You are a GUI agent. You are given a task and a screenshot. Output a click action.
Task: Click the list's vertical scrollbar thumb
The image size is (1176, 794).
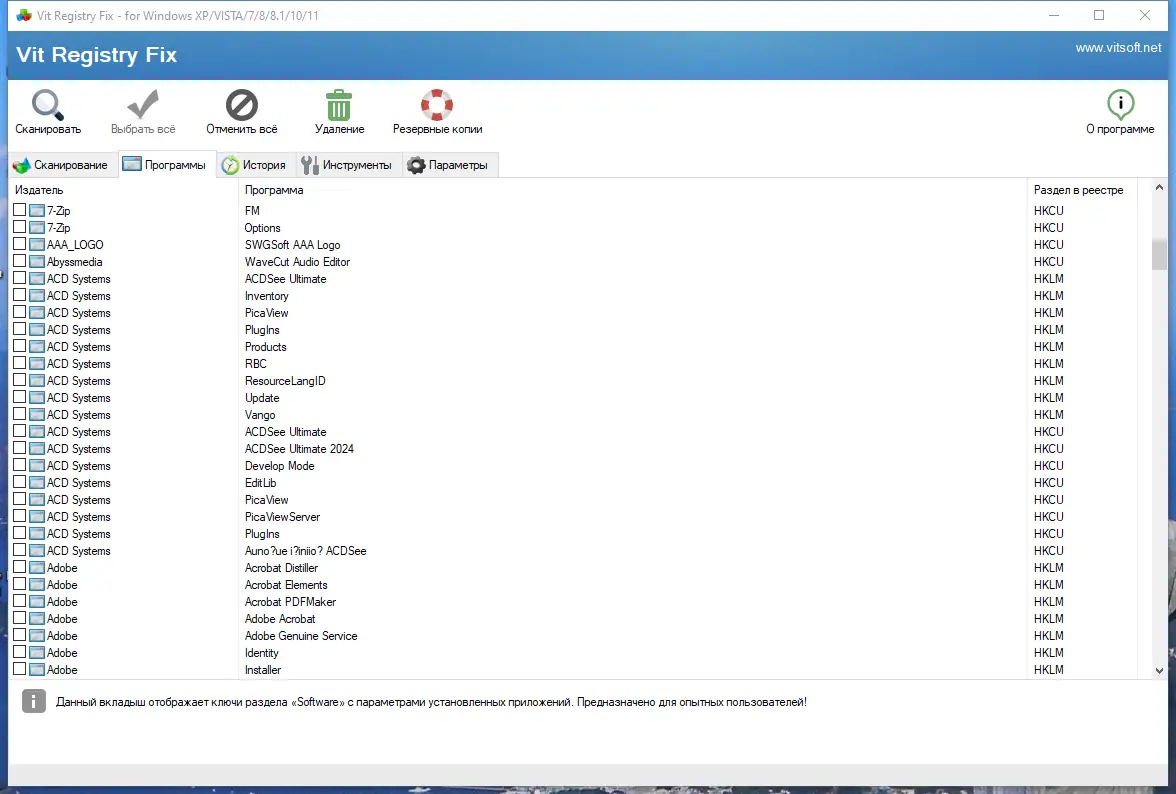pyautogui.click(x=1159, y=255)
